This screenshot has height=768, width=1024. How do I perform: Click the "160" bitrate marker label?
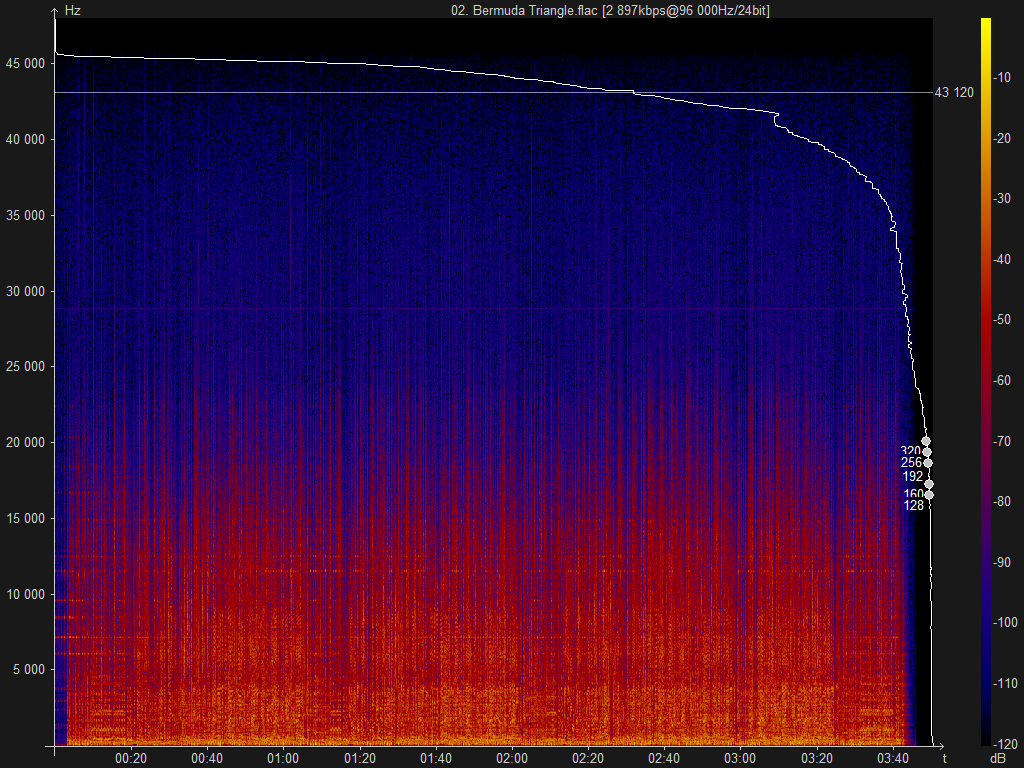coord(914,494)
